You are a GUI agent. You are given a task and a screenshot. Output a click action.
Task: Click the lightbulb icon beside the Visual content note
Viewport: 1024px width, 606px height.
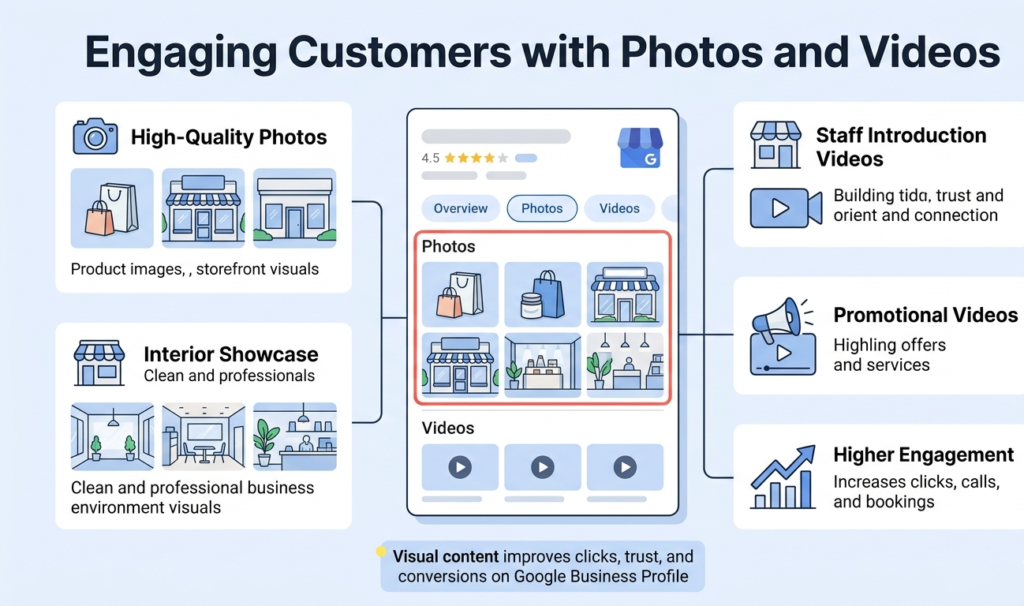[381, 551]
